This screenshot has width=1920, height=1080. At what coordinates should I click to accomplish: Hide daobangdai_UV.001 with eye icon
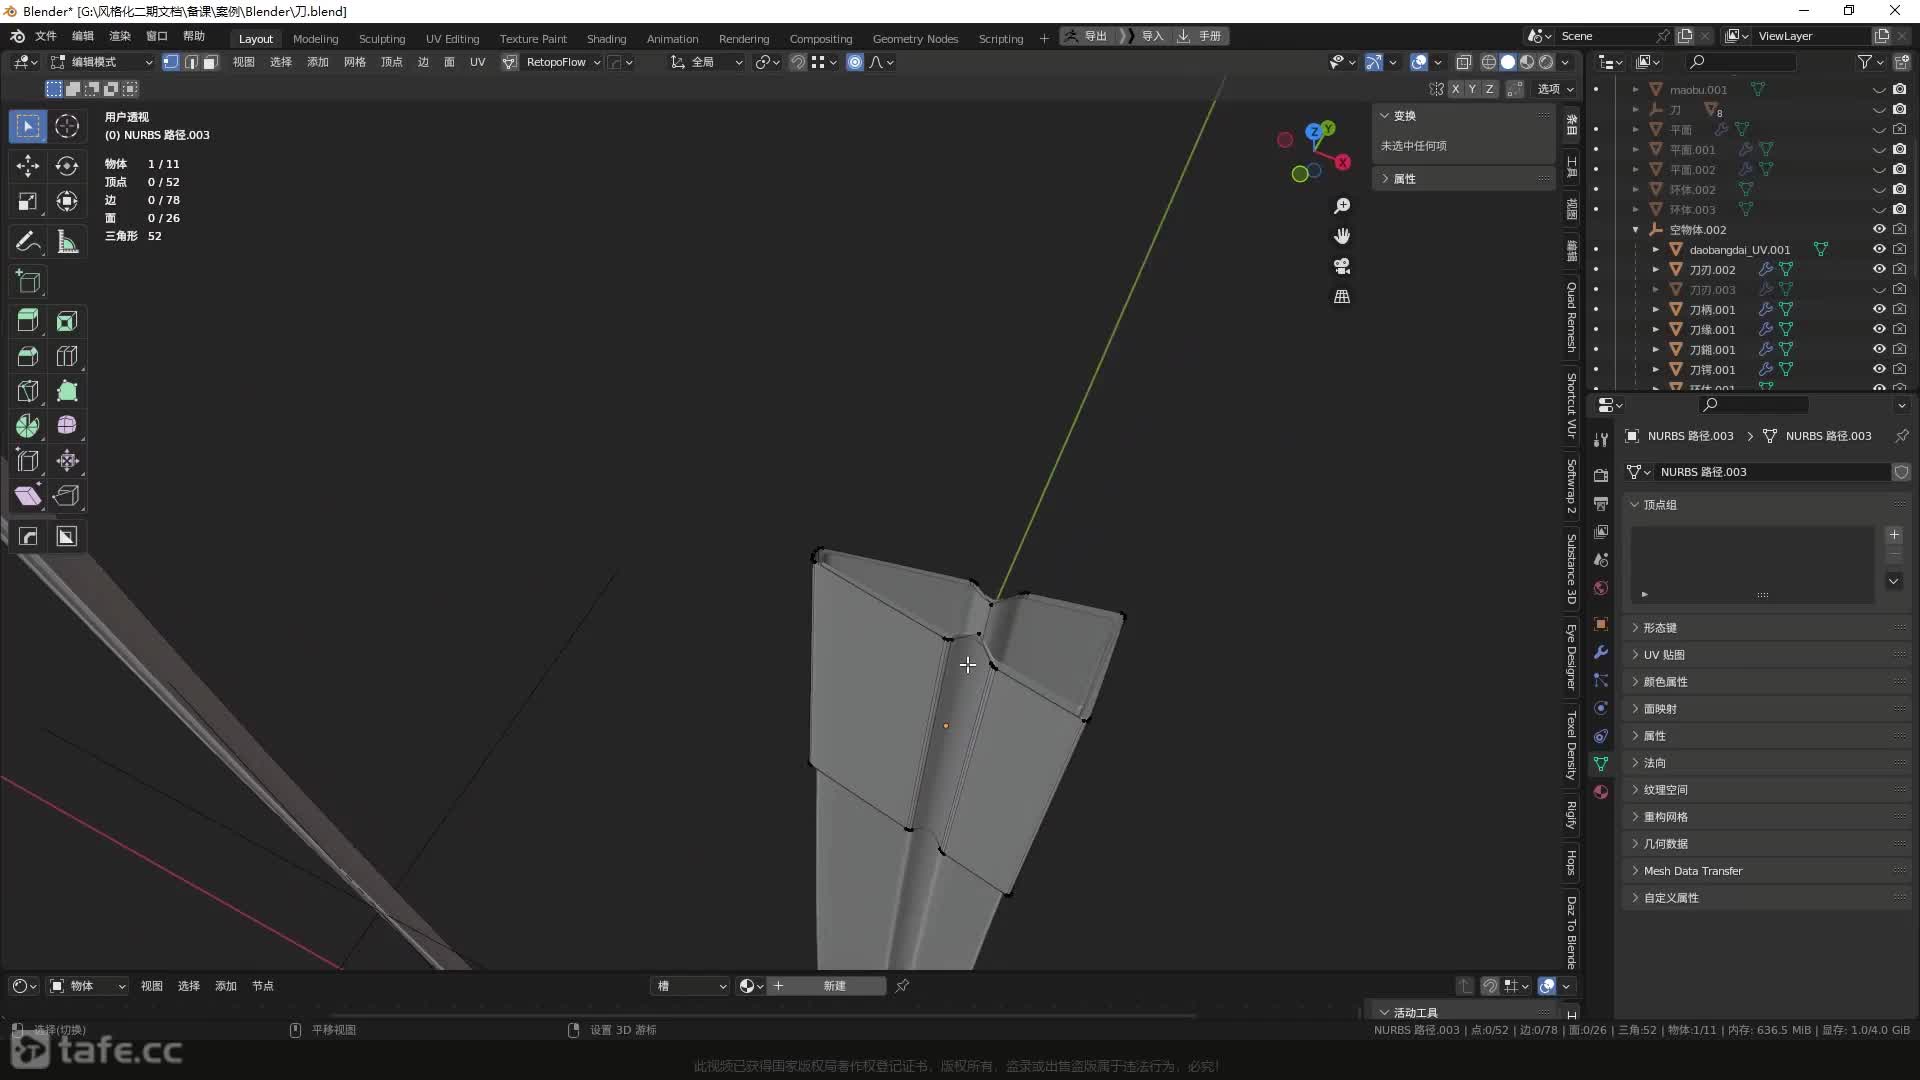(x=1879, y=250)
